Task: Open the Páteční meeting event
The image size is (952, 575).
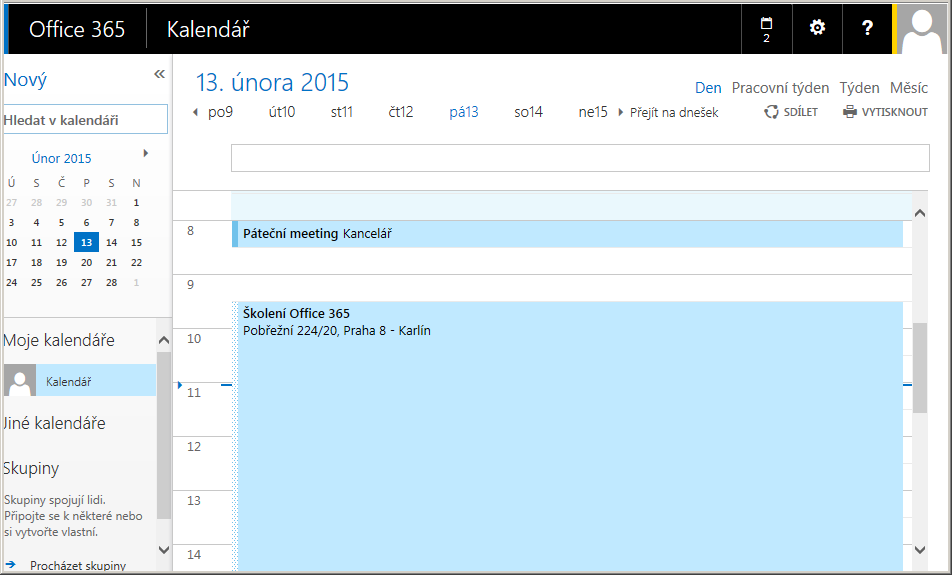Action: (567, 234)
